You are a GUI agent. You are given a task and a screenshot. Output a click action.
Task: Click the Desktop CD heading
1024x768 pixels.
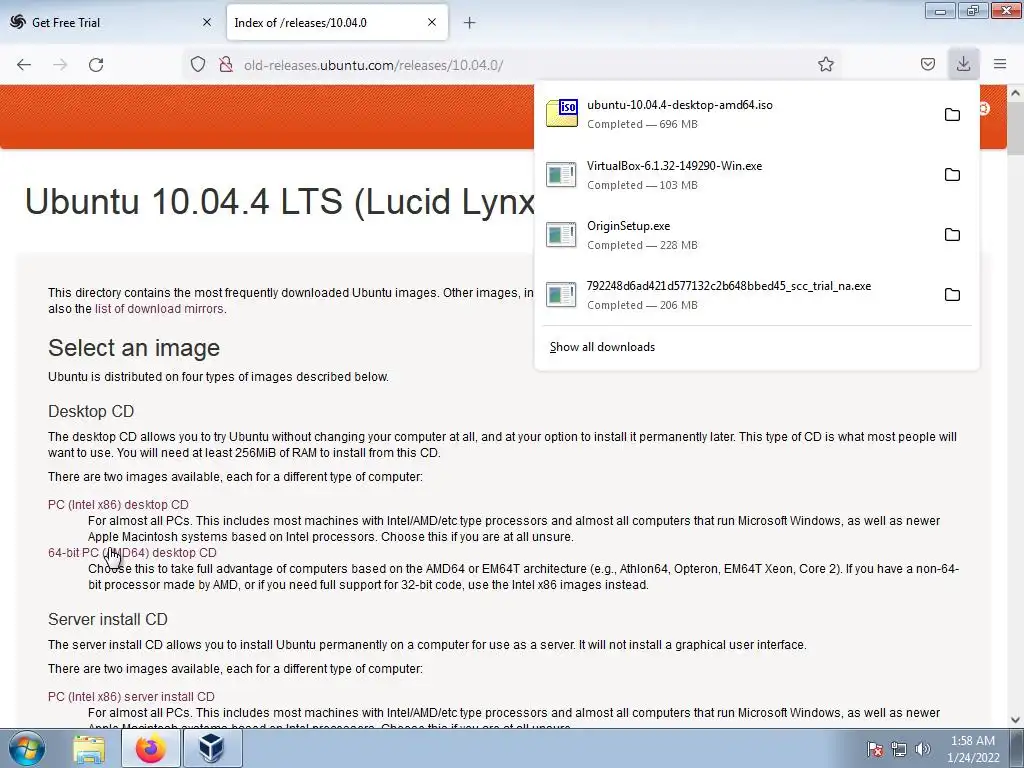pyautogui.click(x=91, y=411)
